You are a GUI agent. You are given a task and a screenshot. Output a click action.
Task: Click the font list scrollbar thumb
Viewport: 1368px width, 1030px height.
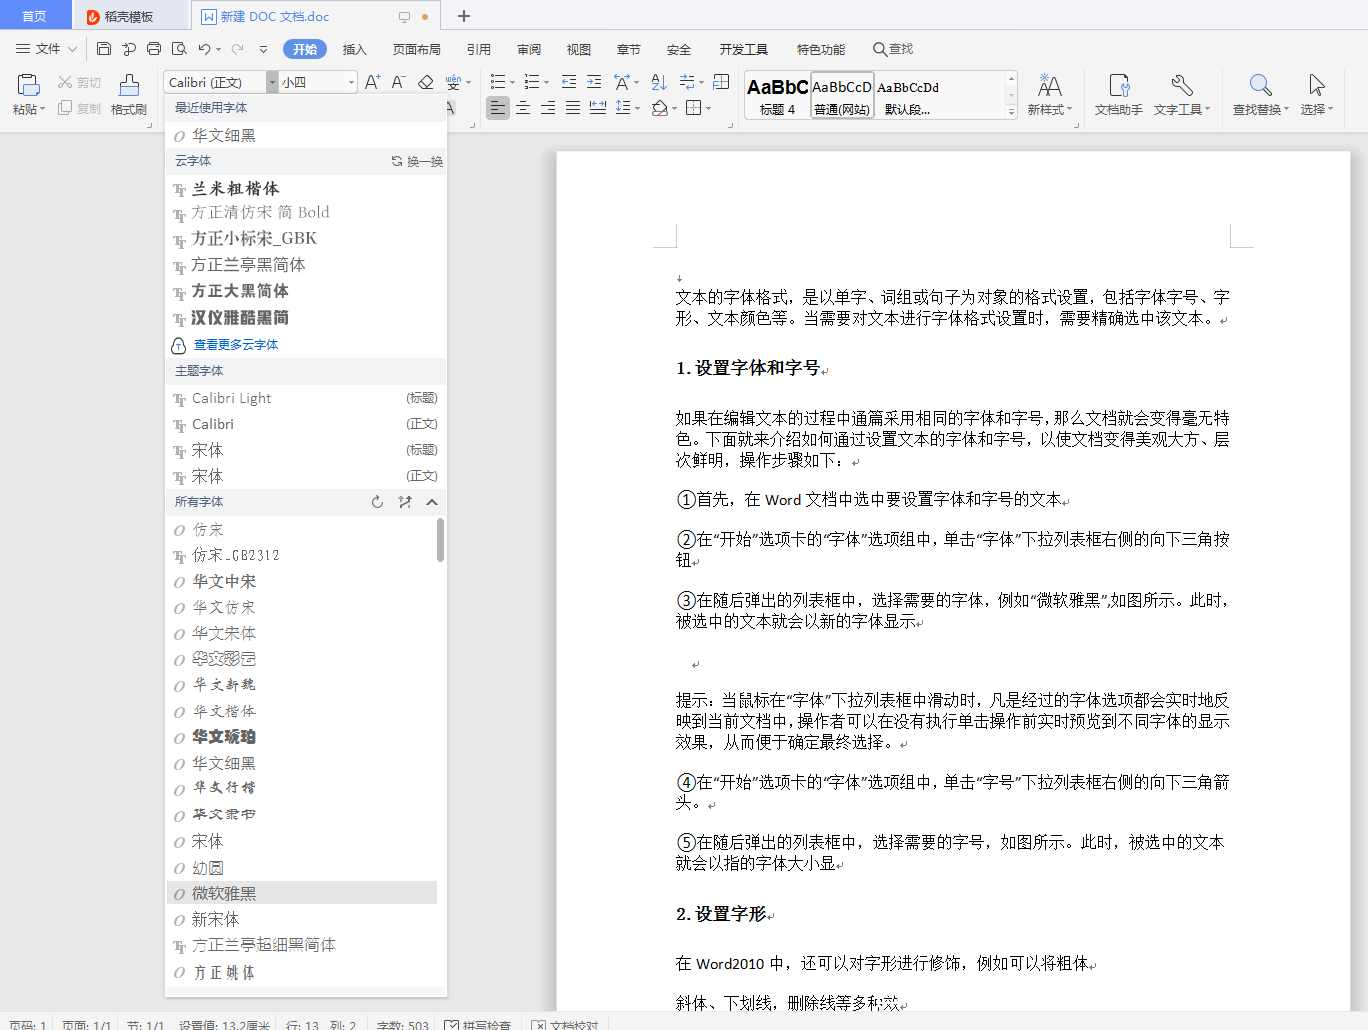pos(440,540)
